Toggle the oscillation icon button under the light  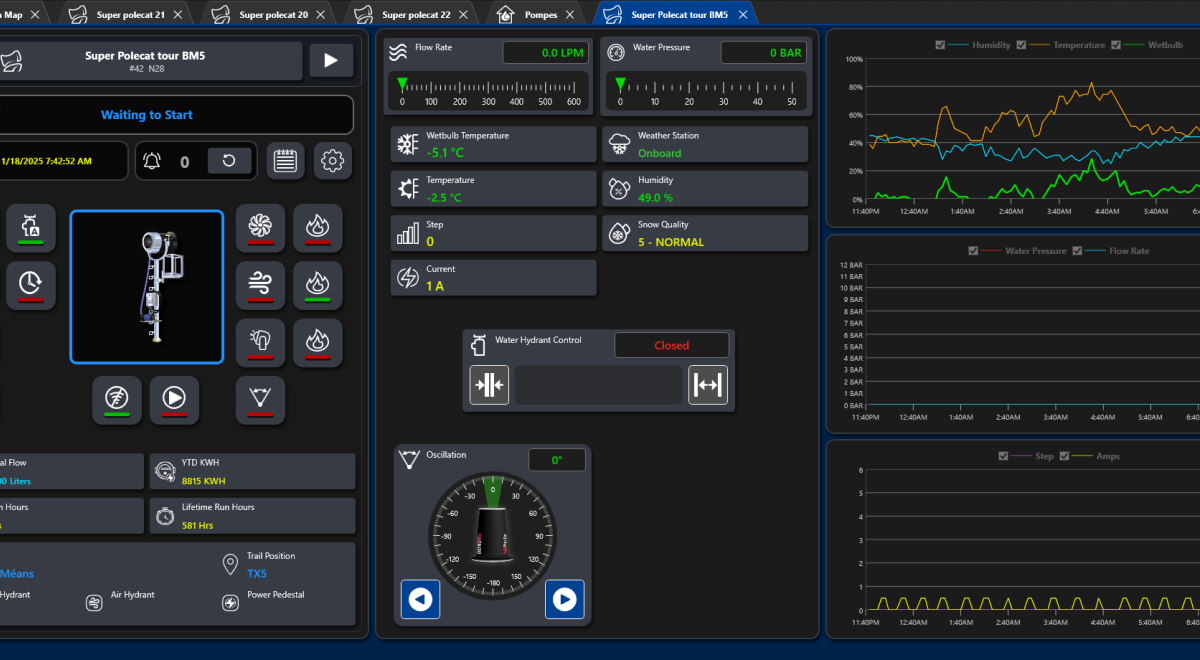click(x=260, y=400)
